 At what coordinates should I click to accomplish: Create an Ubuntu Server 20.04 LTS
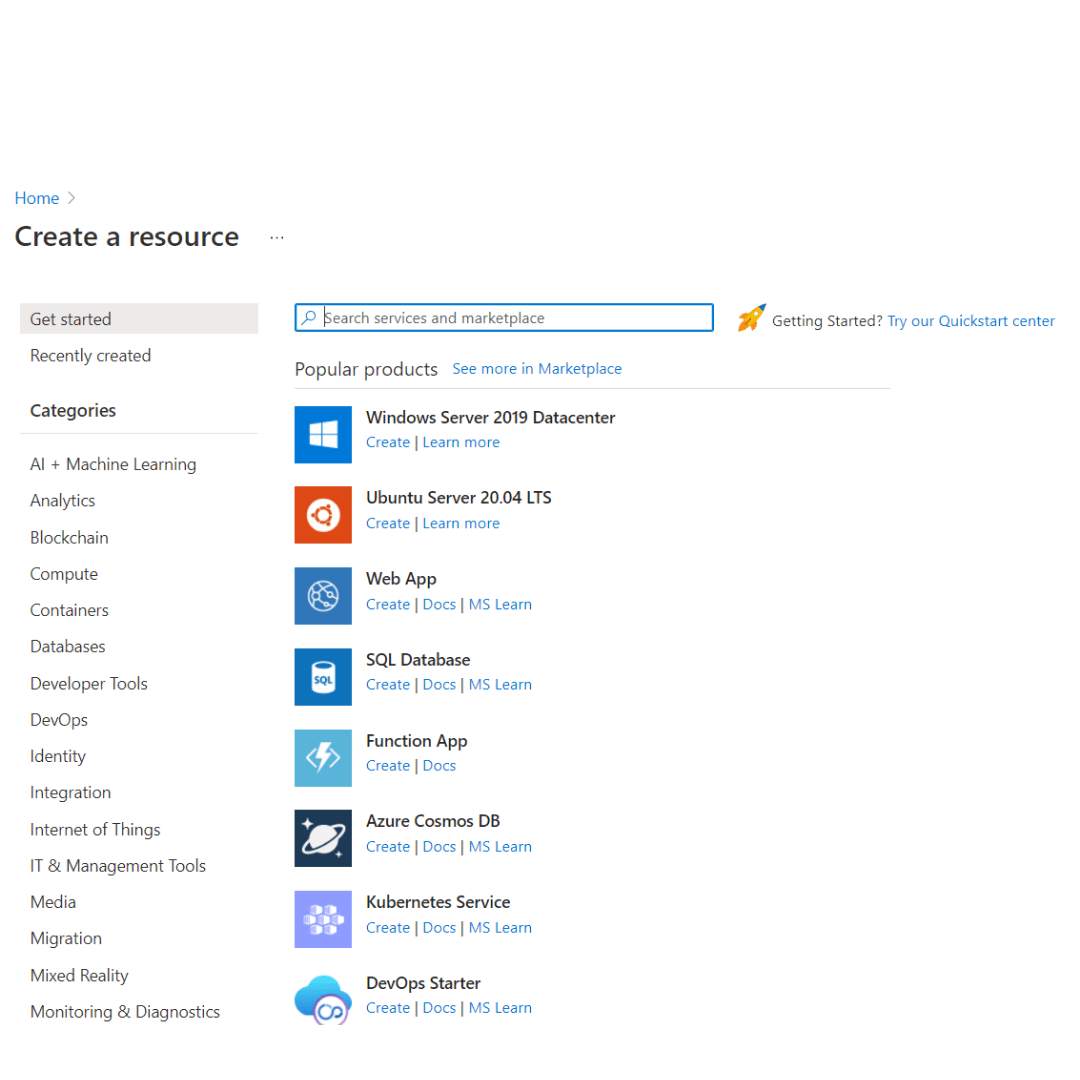[388, 523]
